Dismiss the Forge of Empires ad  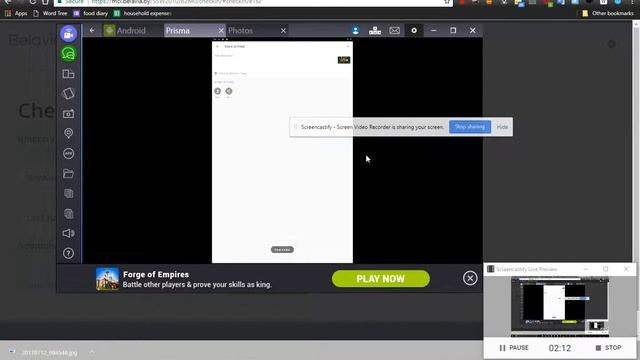click(x=470, y=278)
